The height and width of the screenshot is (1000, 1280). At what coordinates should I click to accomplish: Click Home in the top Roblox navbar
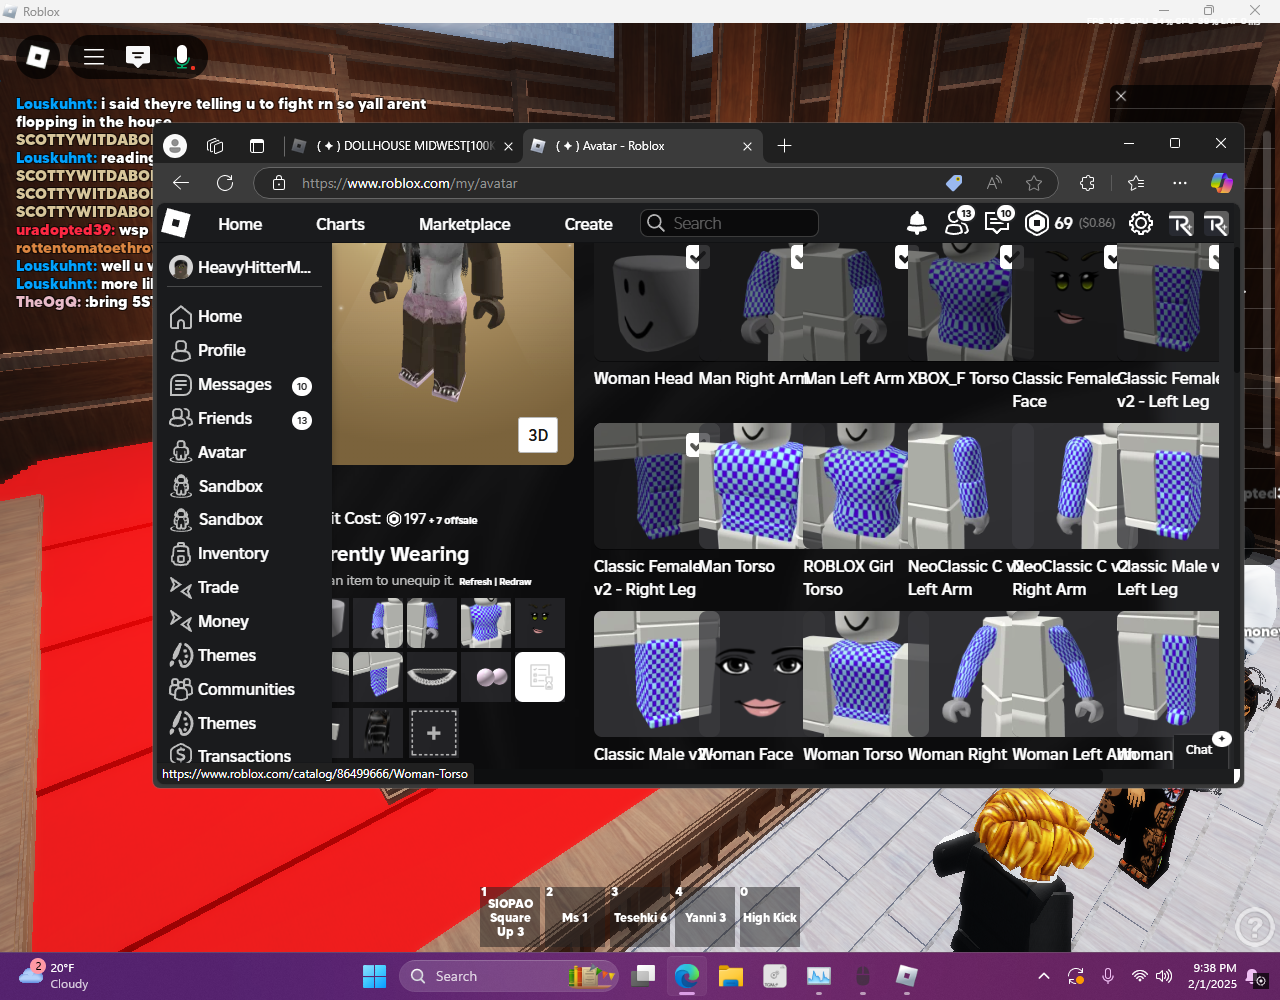click(x=240, y=224)
